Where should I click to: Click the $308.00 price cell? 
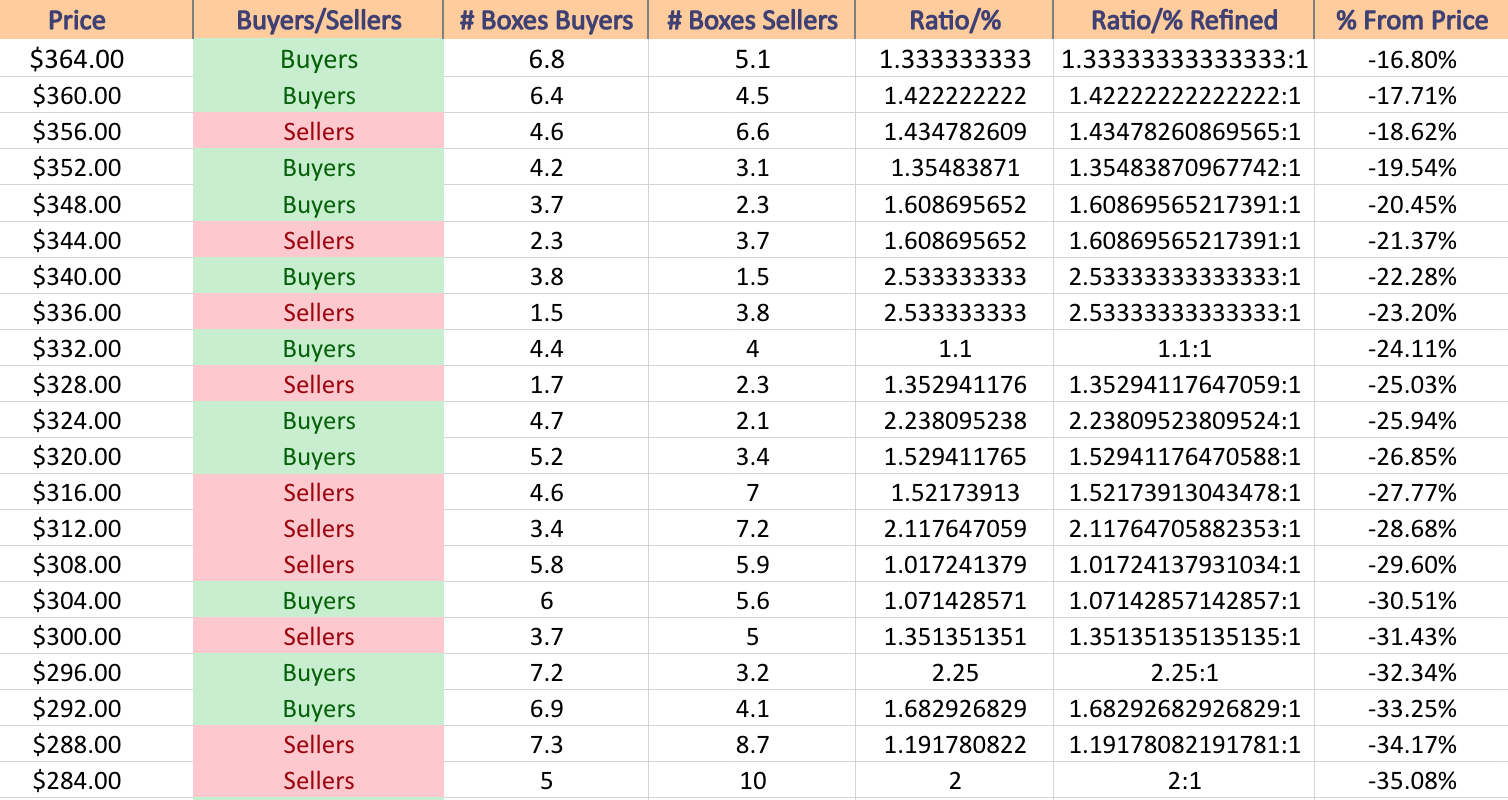click(96, 564)
